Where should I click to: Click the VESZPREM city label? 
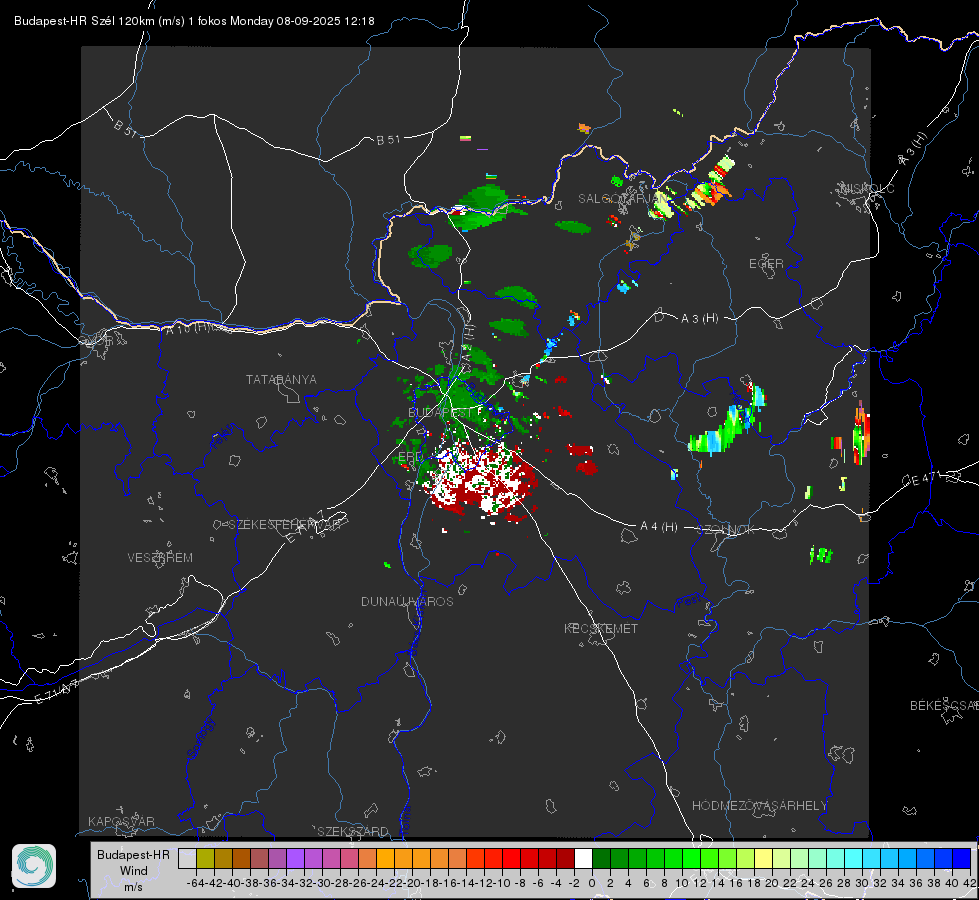(x=160, y=558)
